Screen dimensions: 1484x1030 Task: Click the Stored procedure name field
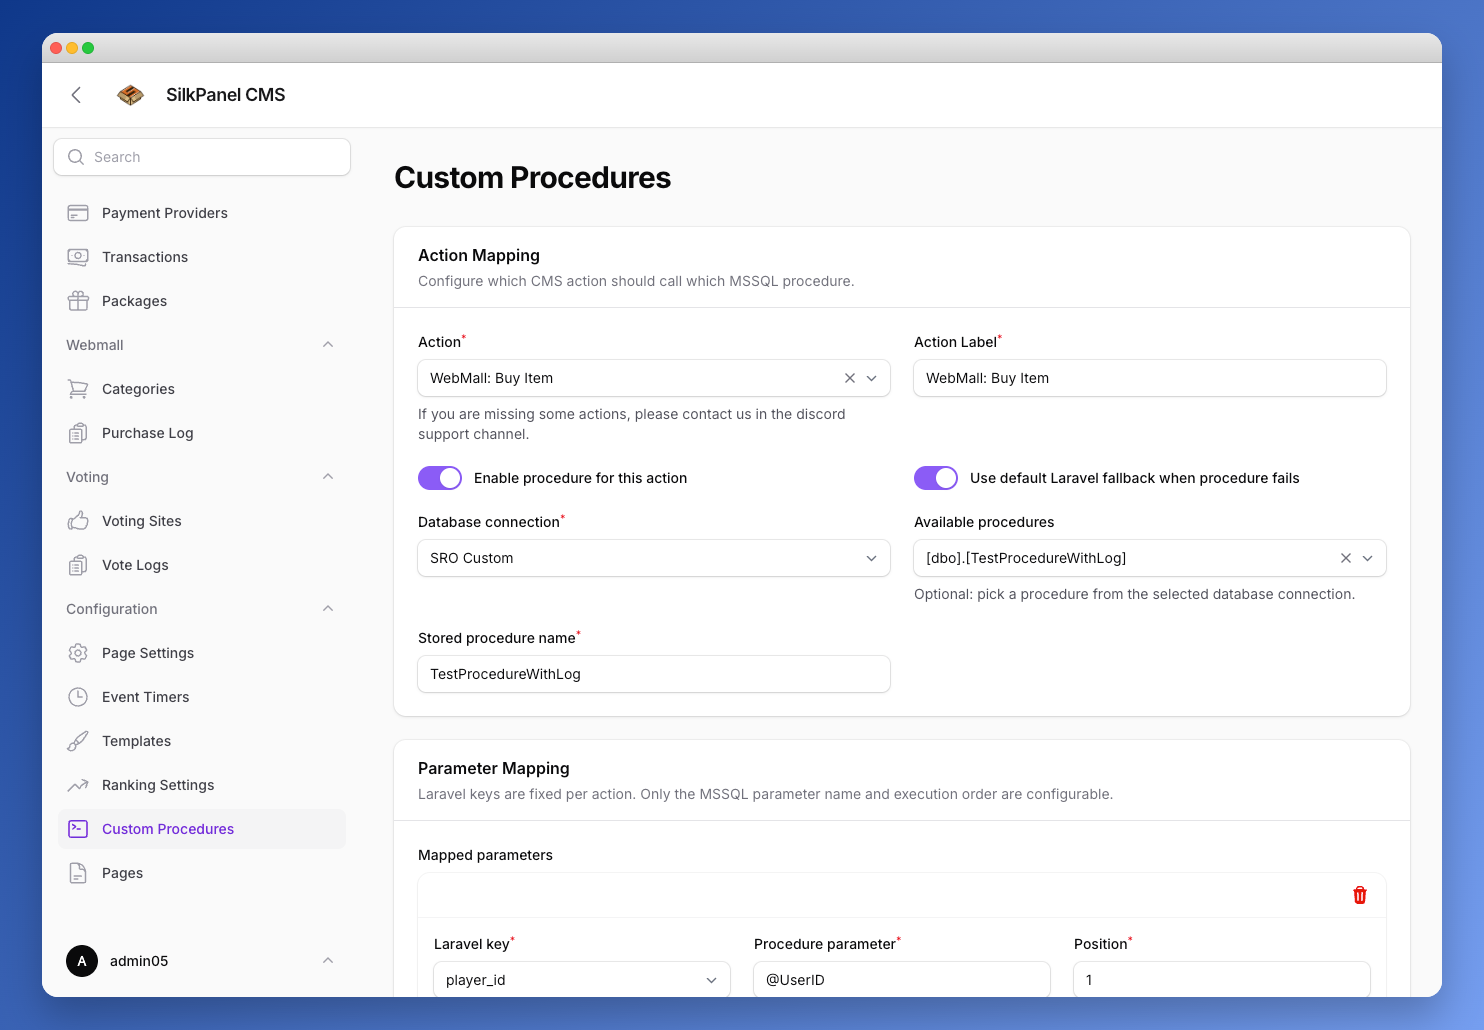[x=654, y=674]
